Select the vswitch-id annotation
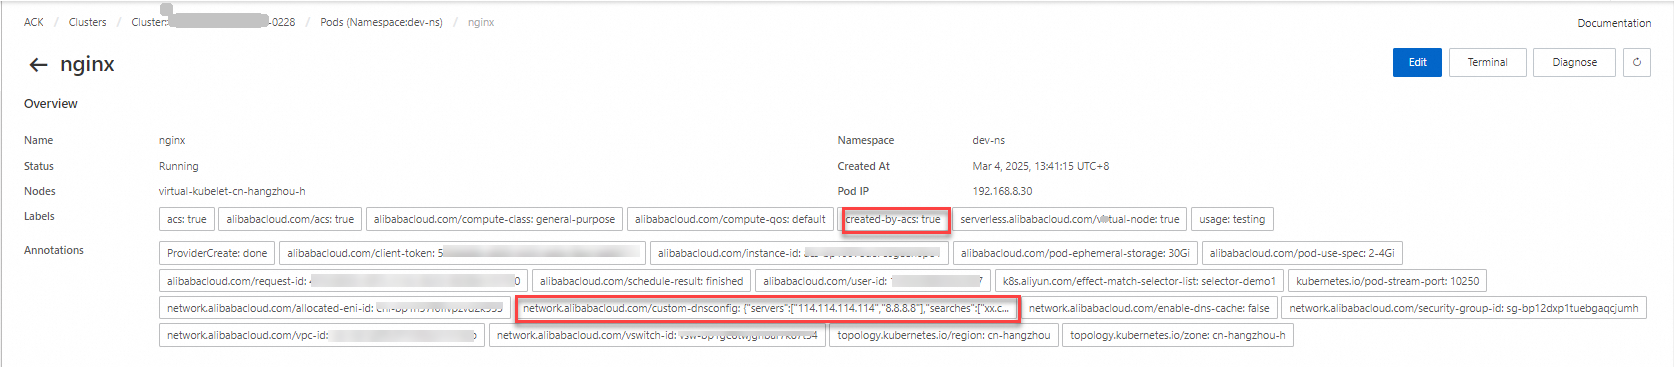1674x367 pixels. (x=657, y=335)
